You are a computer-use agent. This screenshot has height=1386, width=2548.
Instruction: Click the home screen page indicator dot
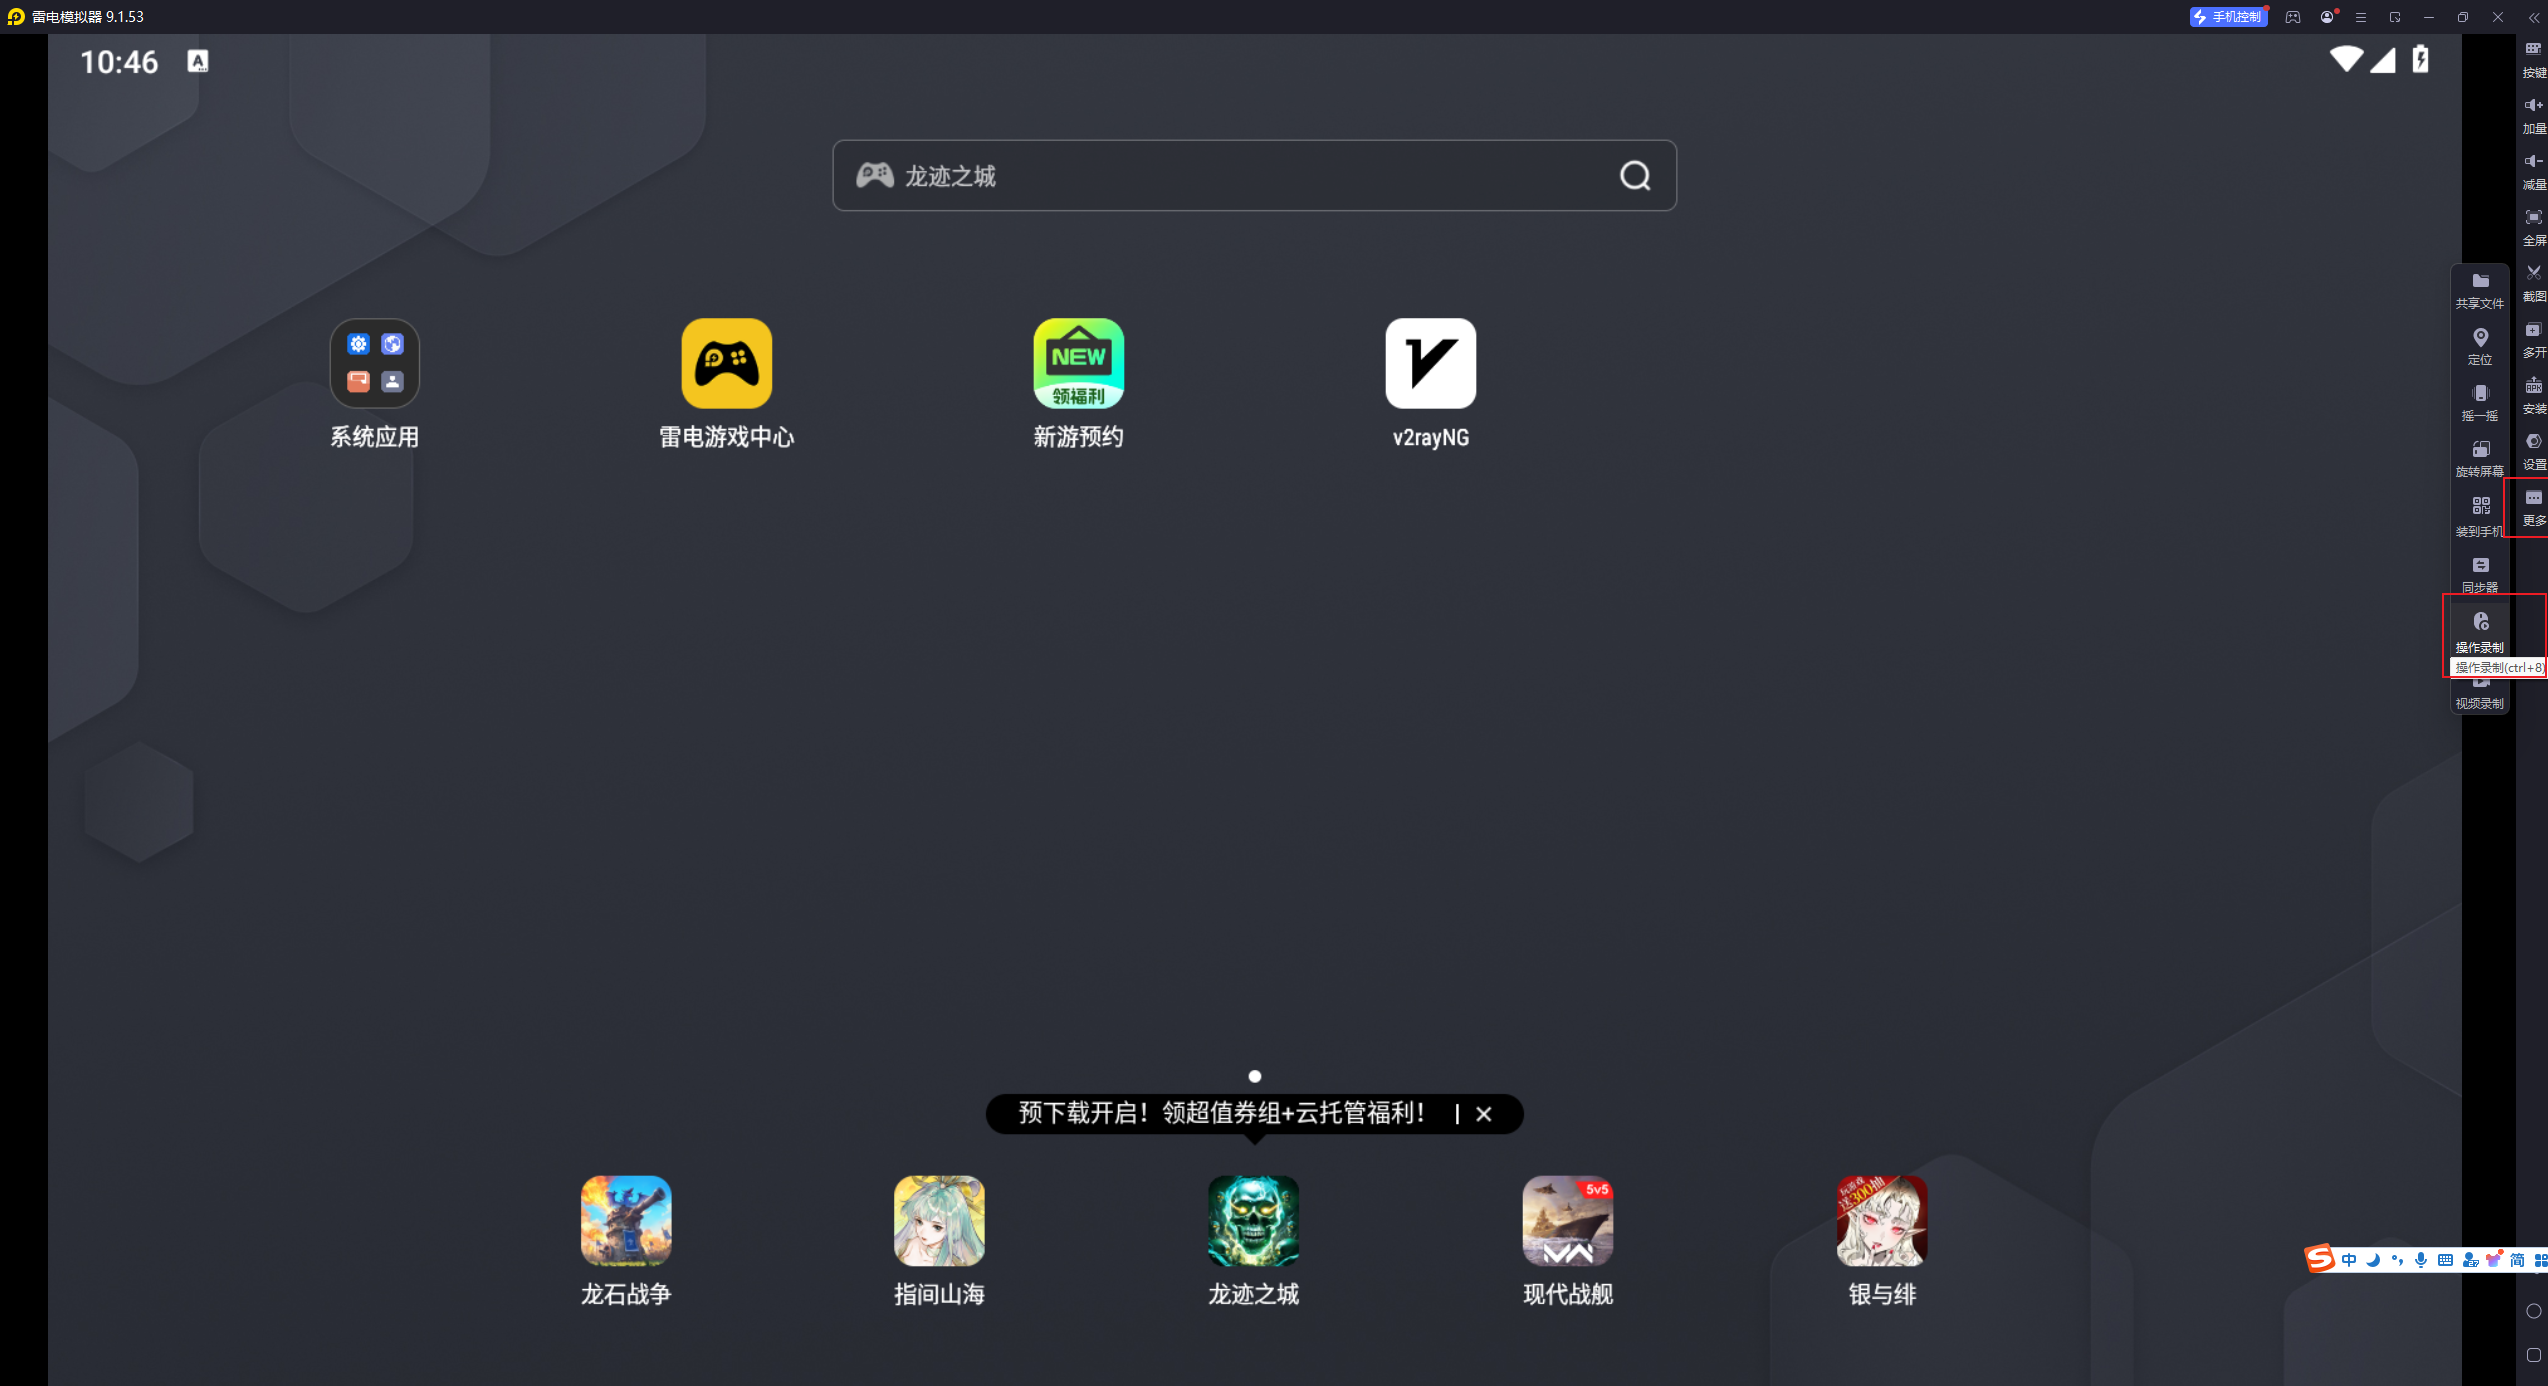tap(1255, 1076)
